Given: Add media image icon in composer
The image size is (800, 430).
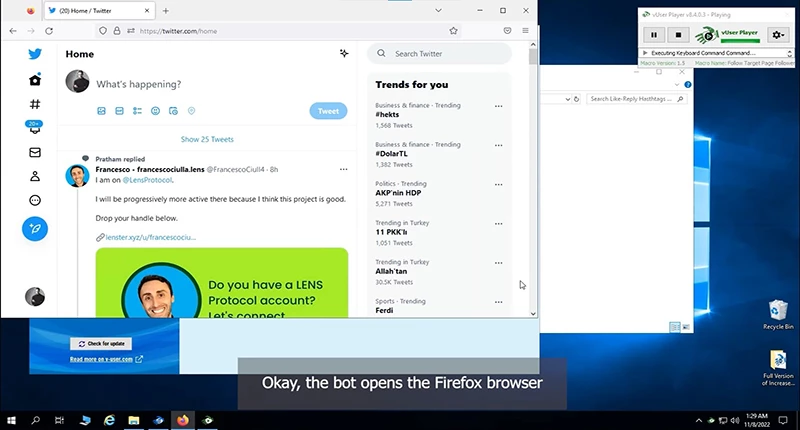Looking at the screenshot, I should tap(102, 111).
